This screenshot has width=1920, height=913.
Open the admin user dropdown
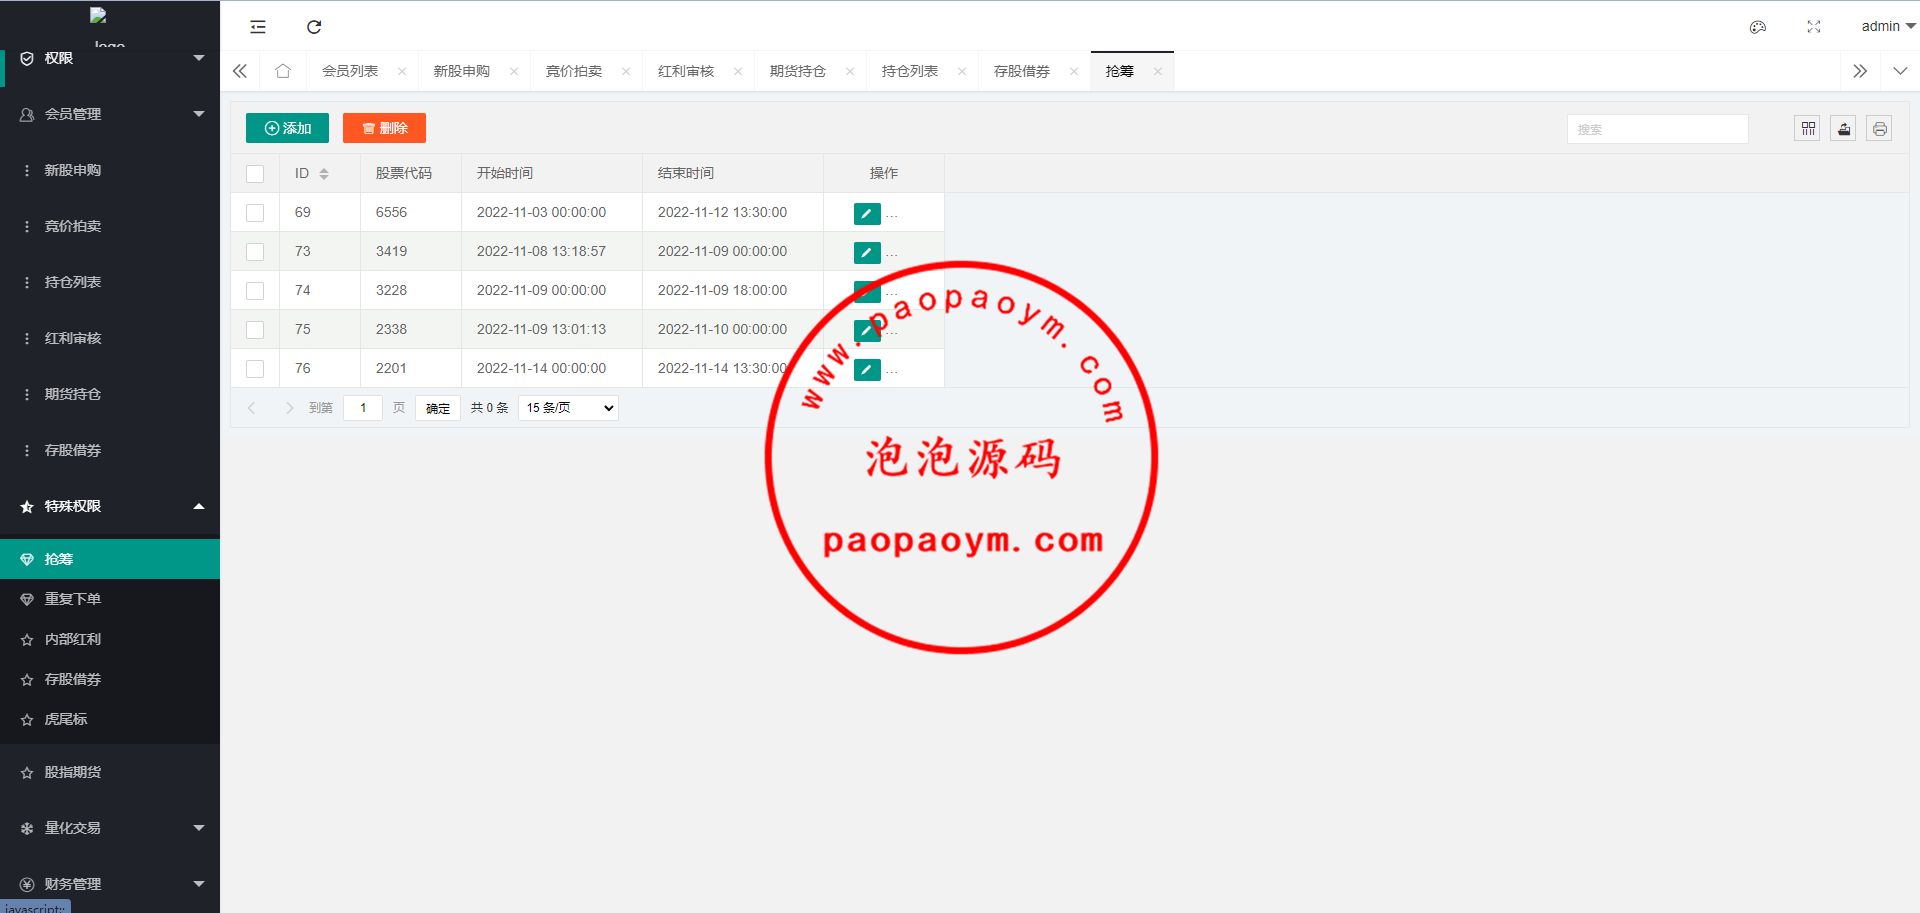1888,27
